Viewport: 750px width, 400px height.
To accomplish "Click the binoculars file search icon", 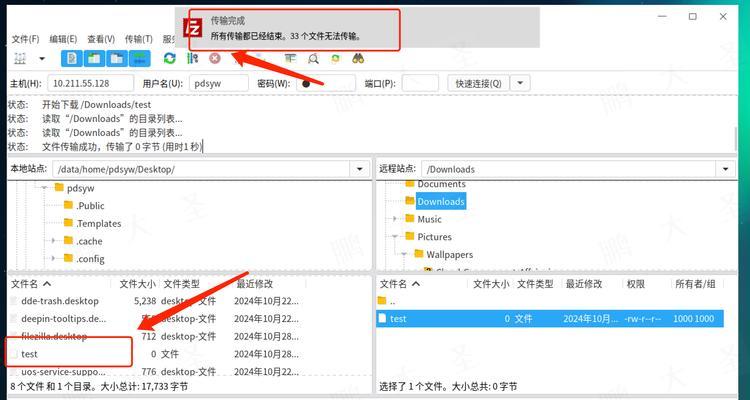I will [x=358, y=58].
